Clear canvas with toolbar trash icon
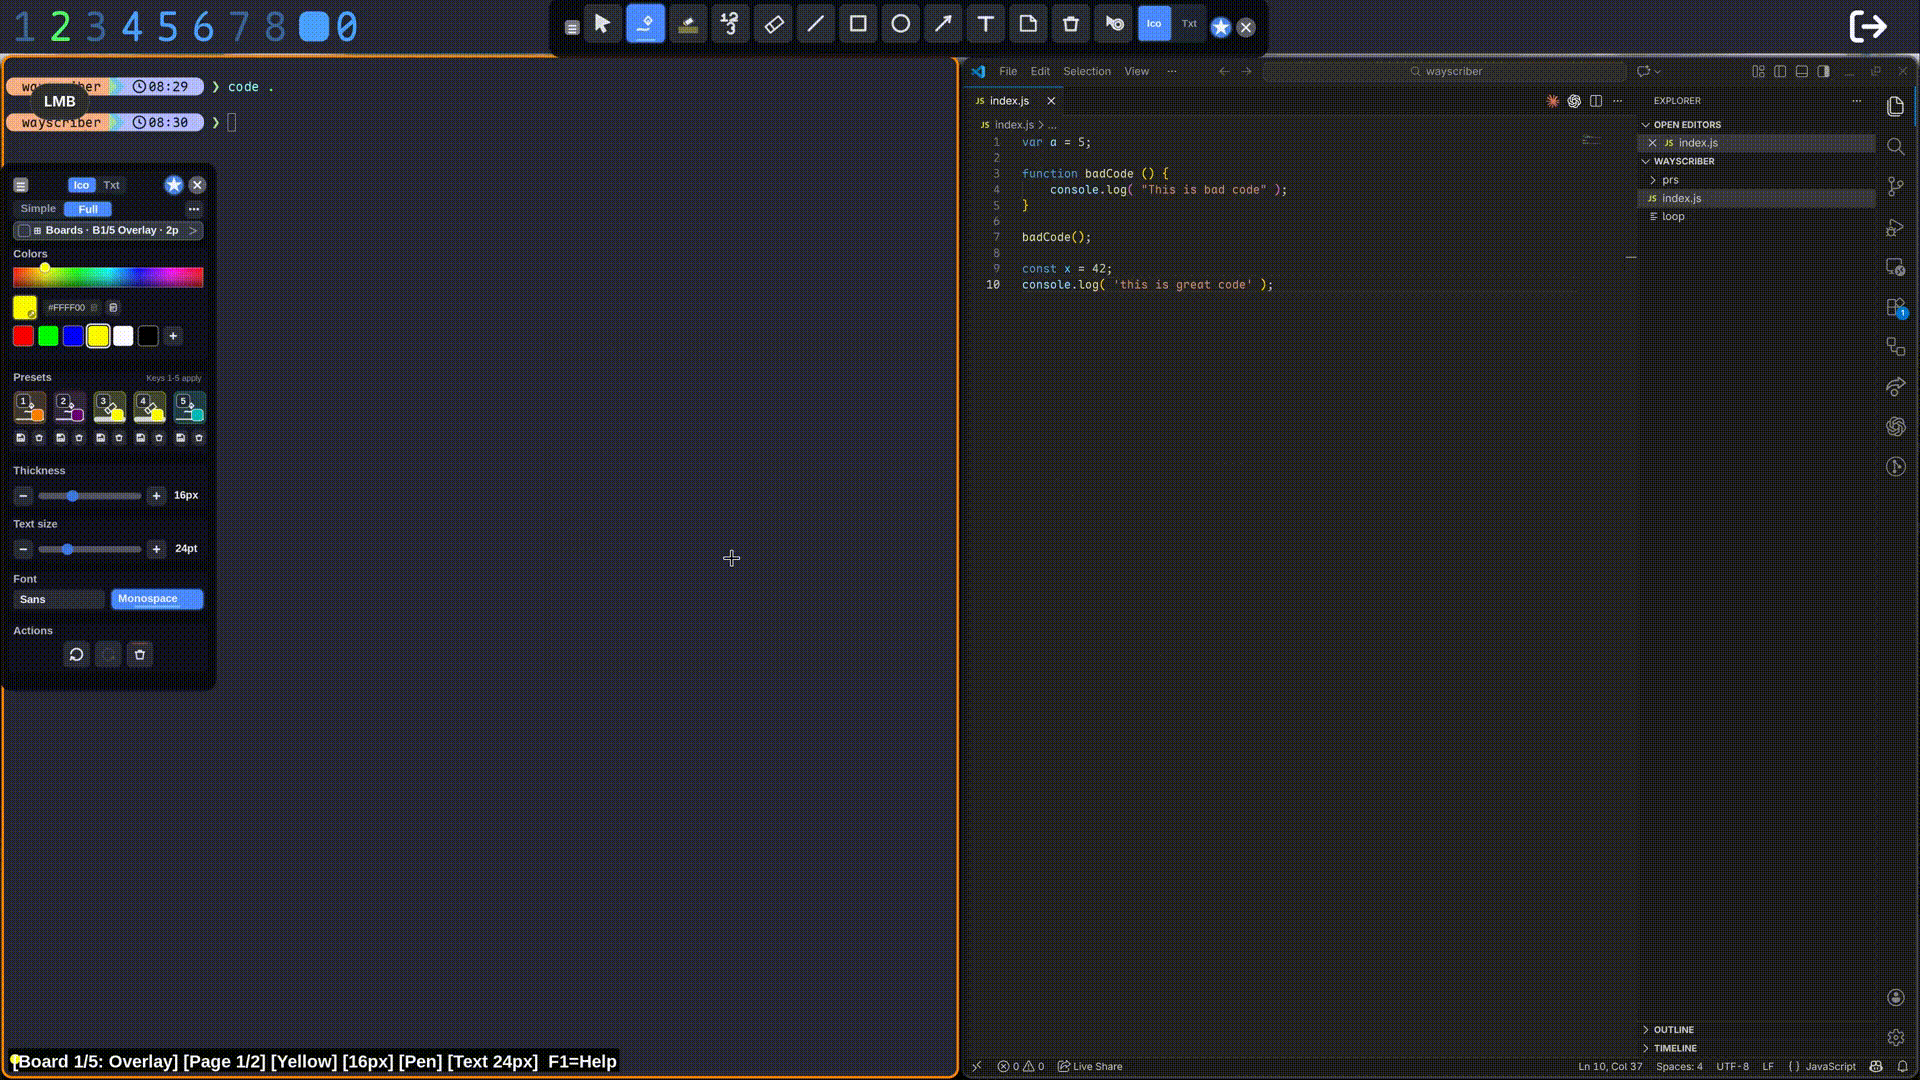Image resolution: width=1920 pixels, height=1080 pixels. [1070, 25]
